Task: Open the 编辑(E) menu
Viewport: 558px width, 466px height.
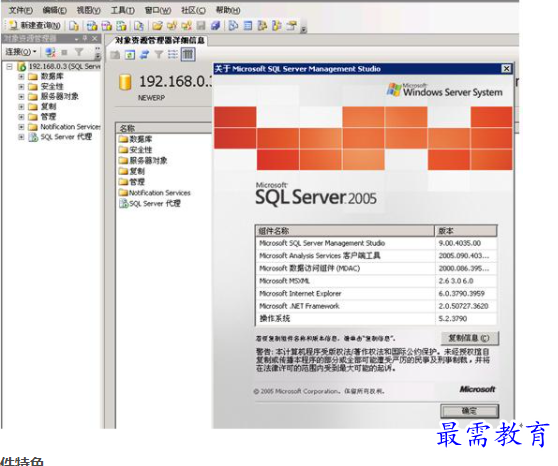Action: tap(54, 10)
